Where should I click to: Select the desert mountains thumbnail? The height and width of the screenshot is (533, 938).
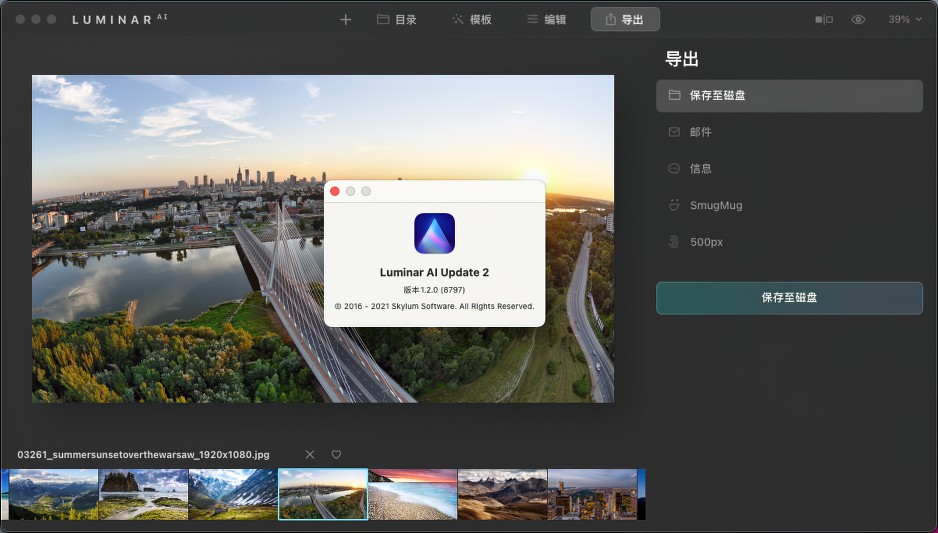[502, 494]
